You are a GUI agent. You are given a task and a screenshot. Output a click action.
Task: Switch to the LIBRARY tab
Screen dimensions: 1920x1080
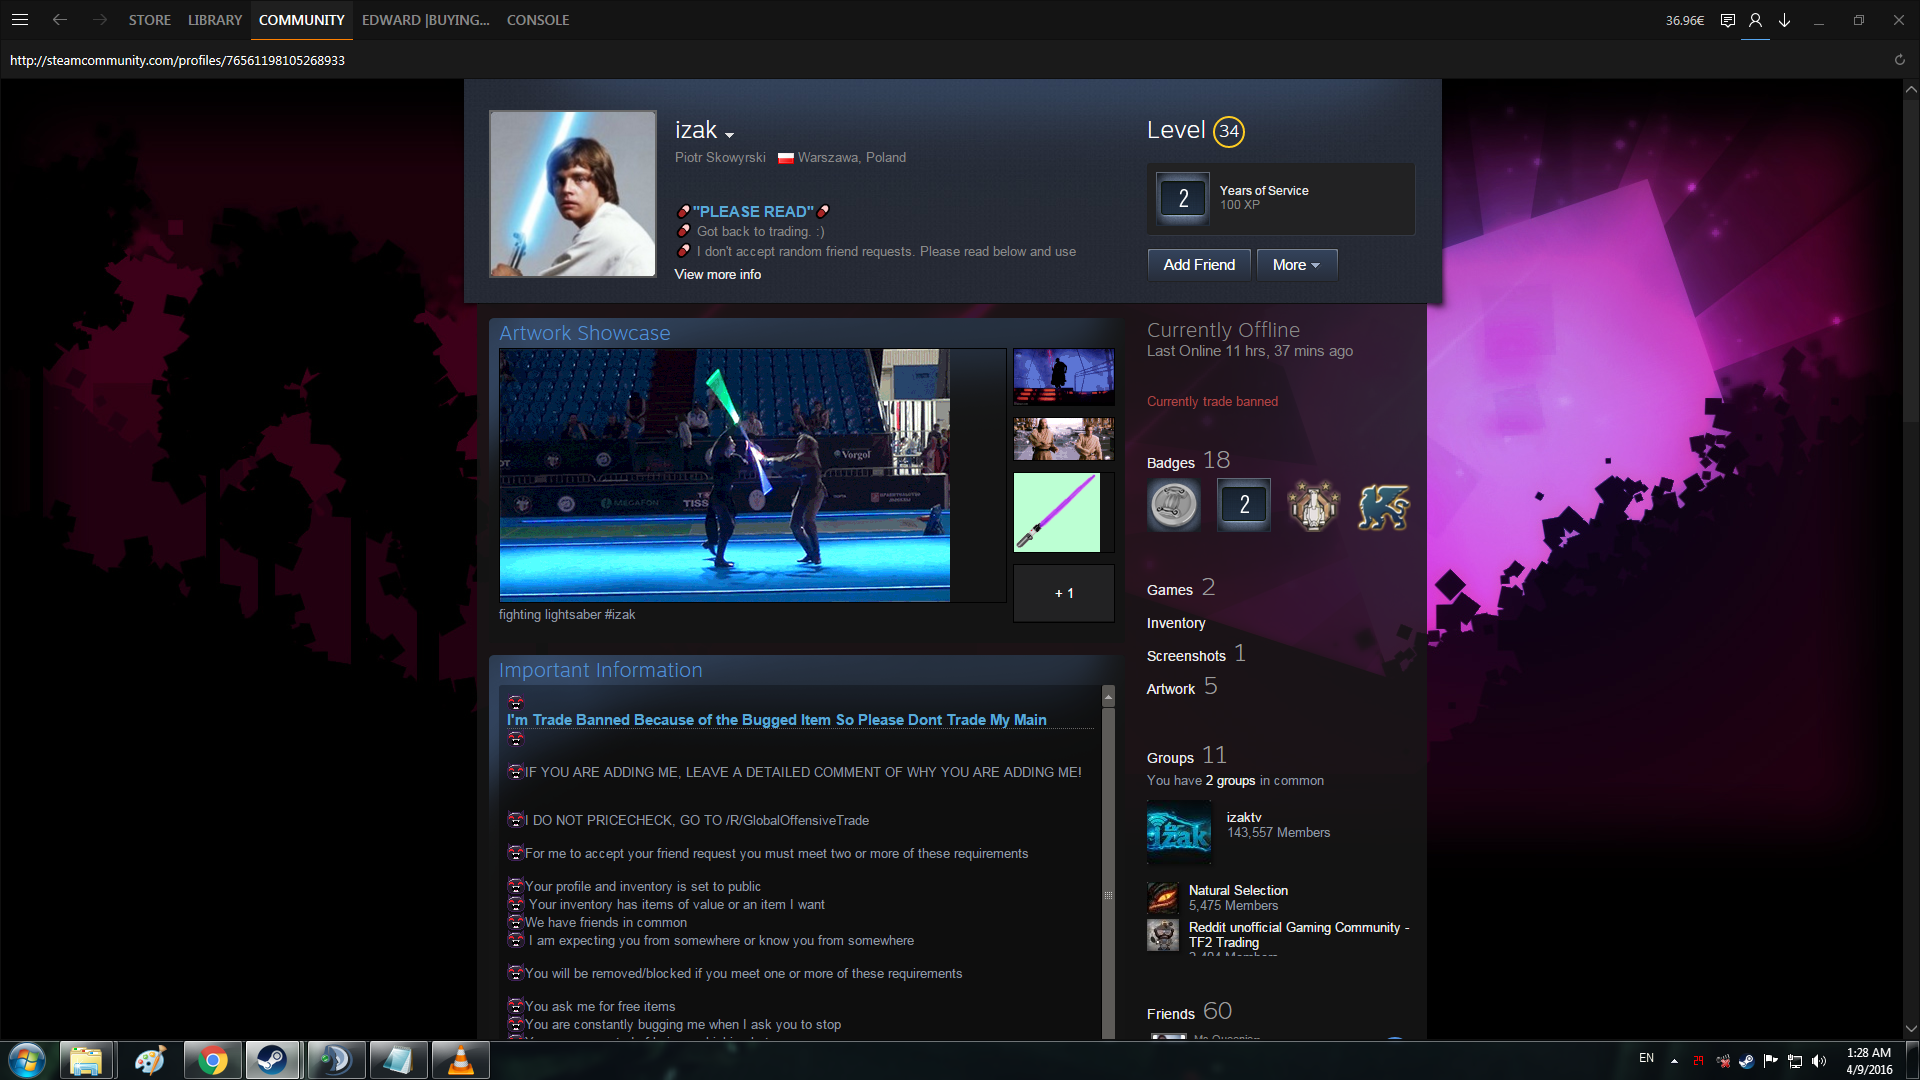click(215, 20)
